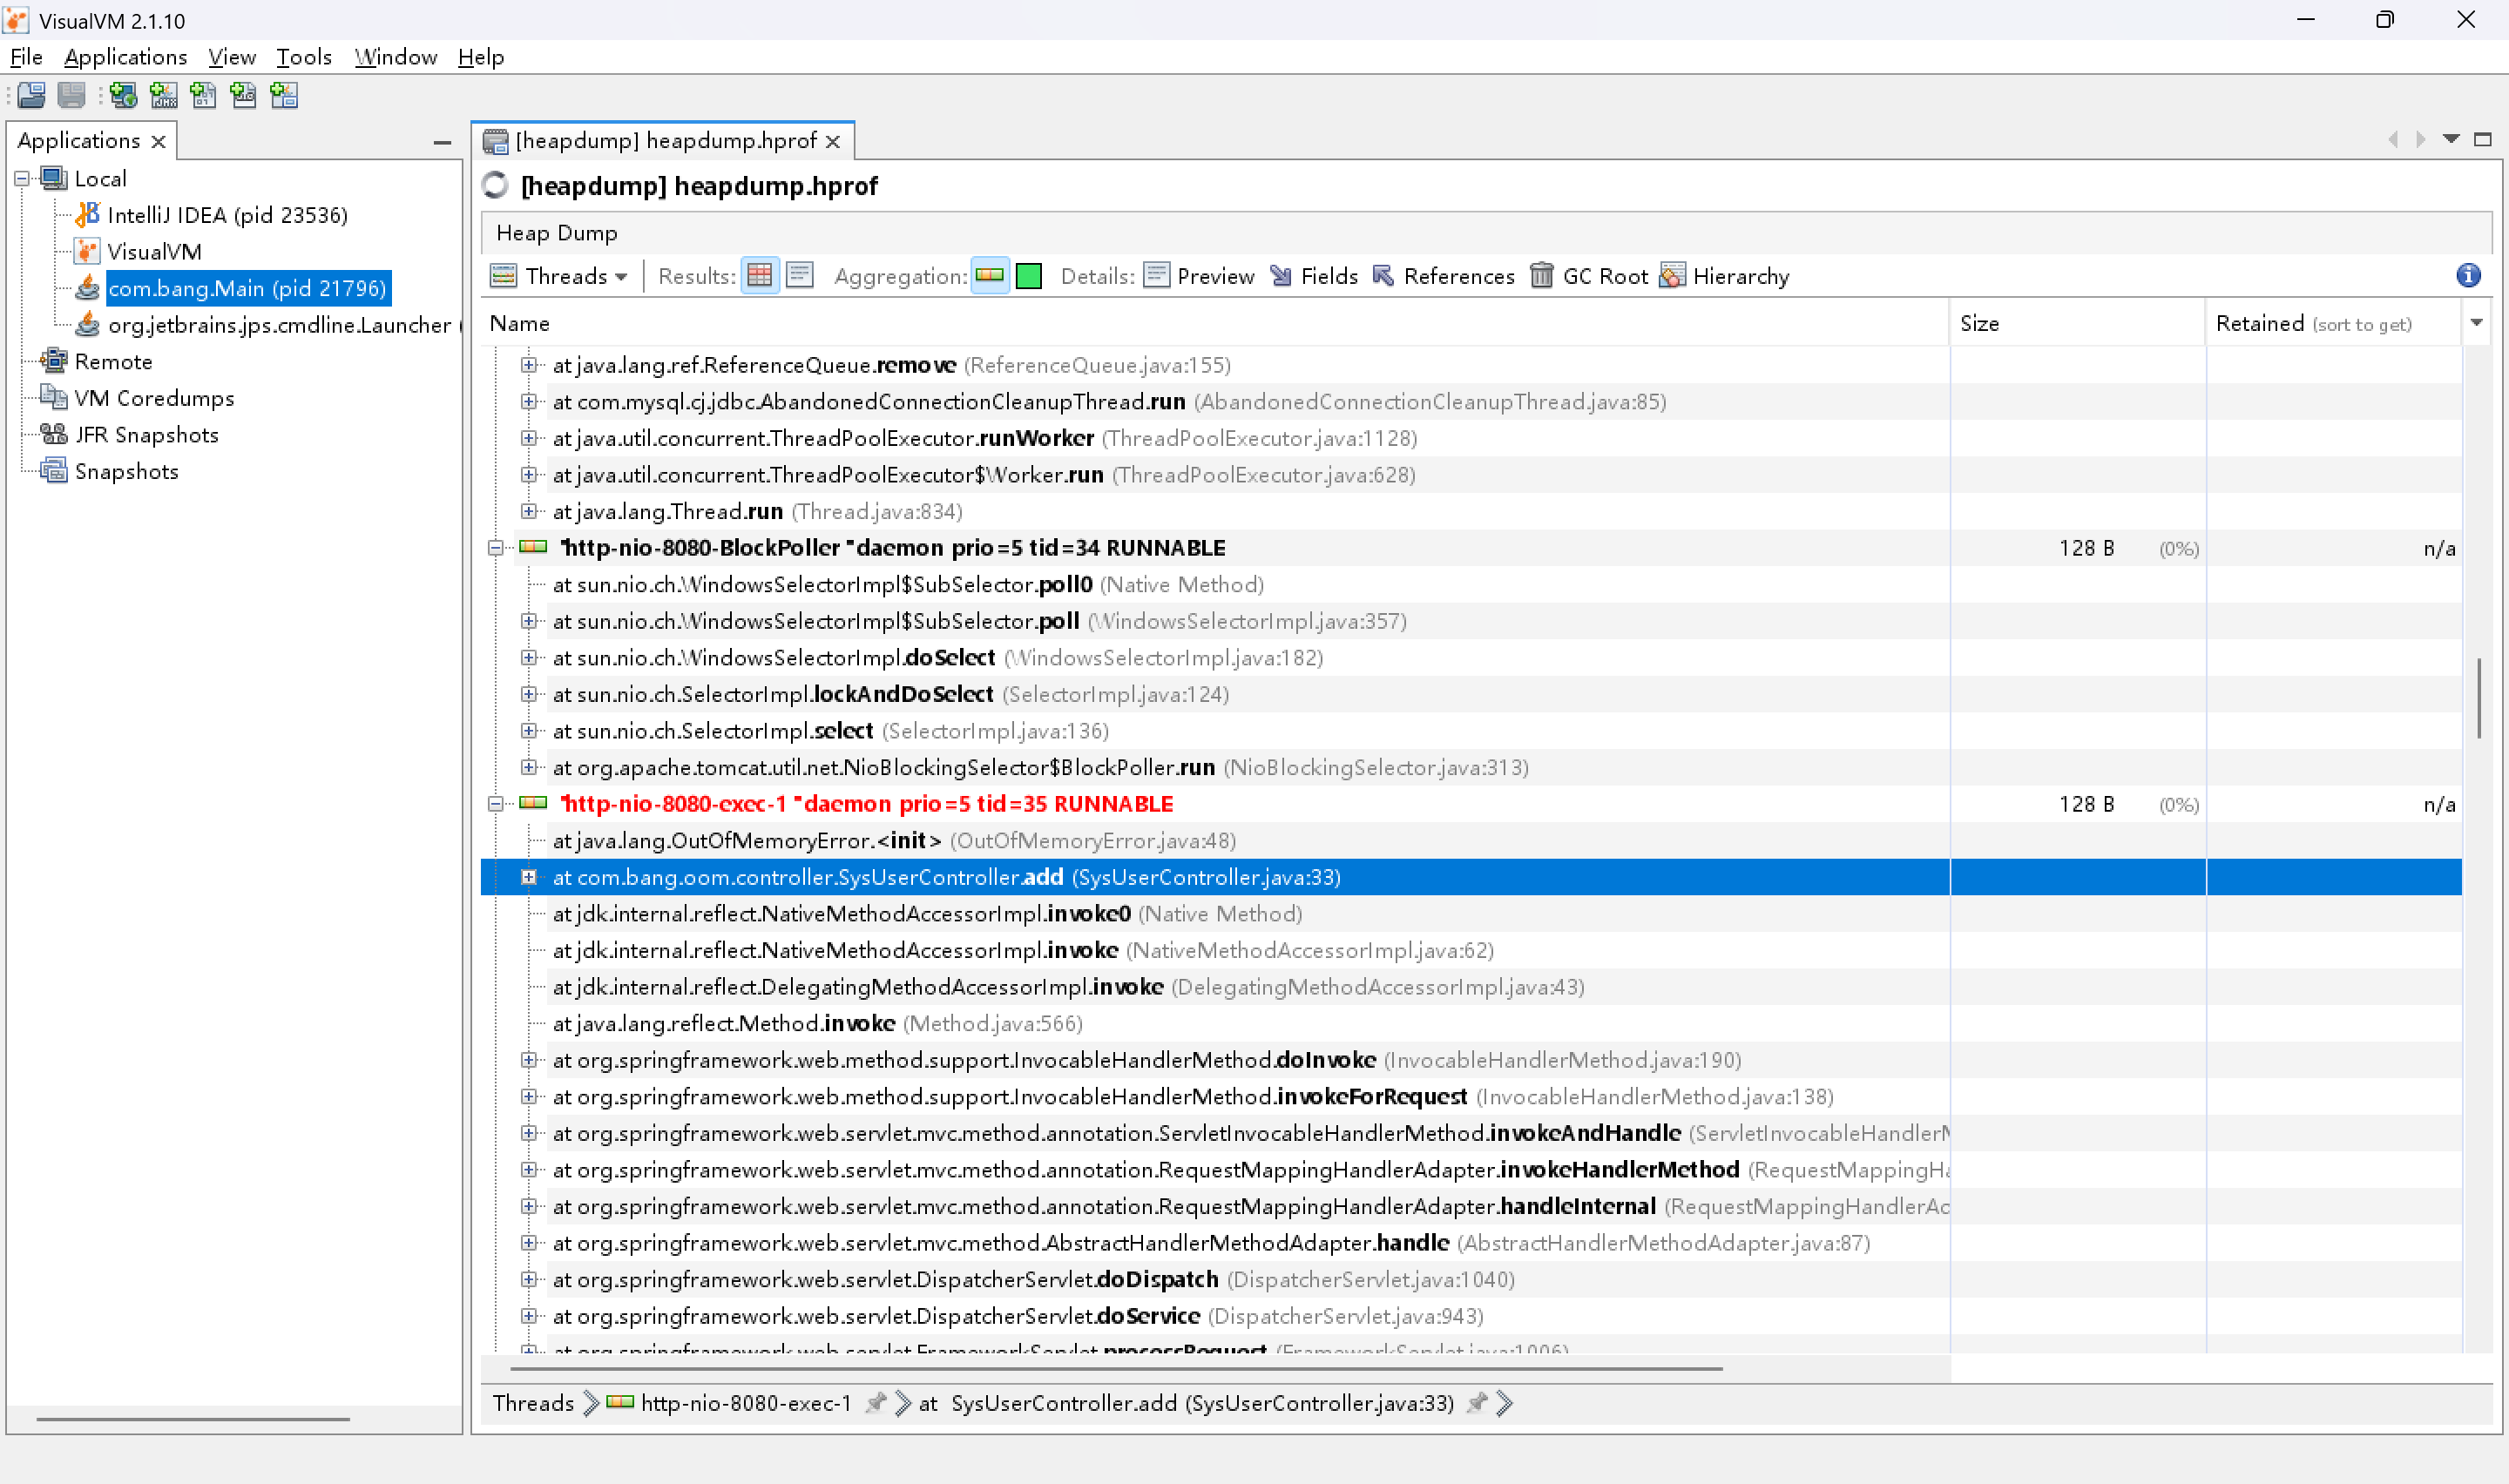Switch results to table view
The image size is (2509, 1484).
tap(760, 276)
